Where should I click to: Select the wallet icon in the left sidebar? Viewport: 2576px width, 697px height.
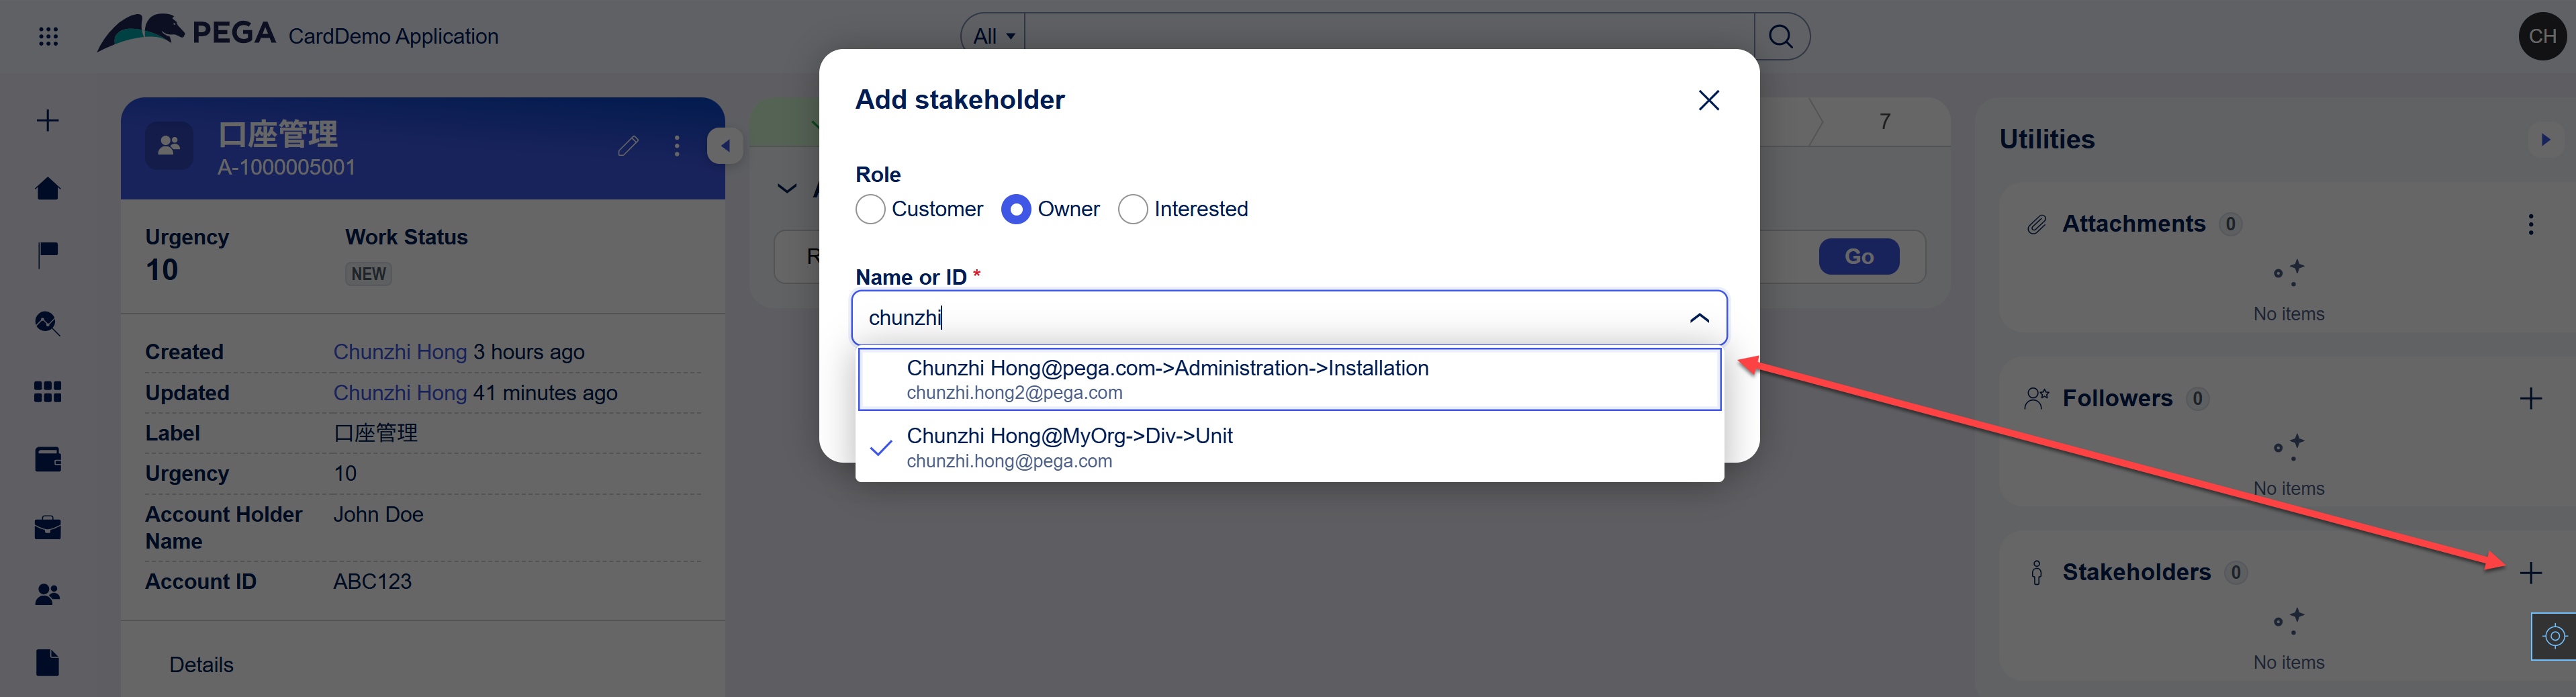[x=47, y=459]
